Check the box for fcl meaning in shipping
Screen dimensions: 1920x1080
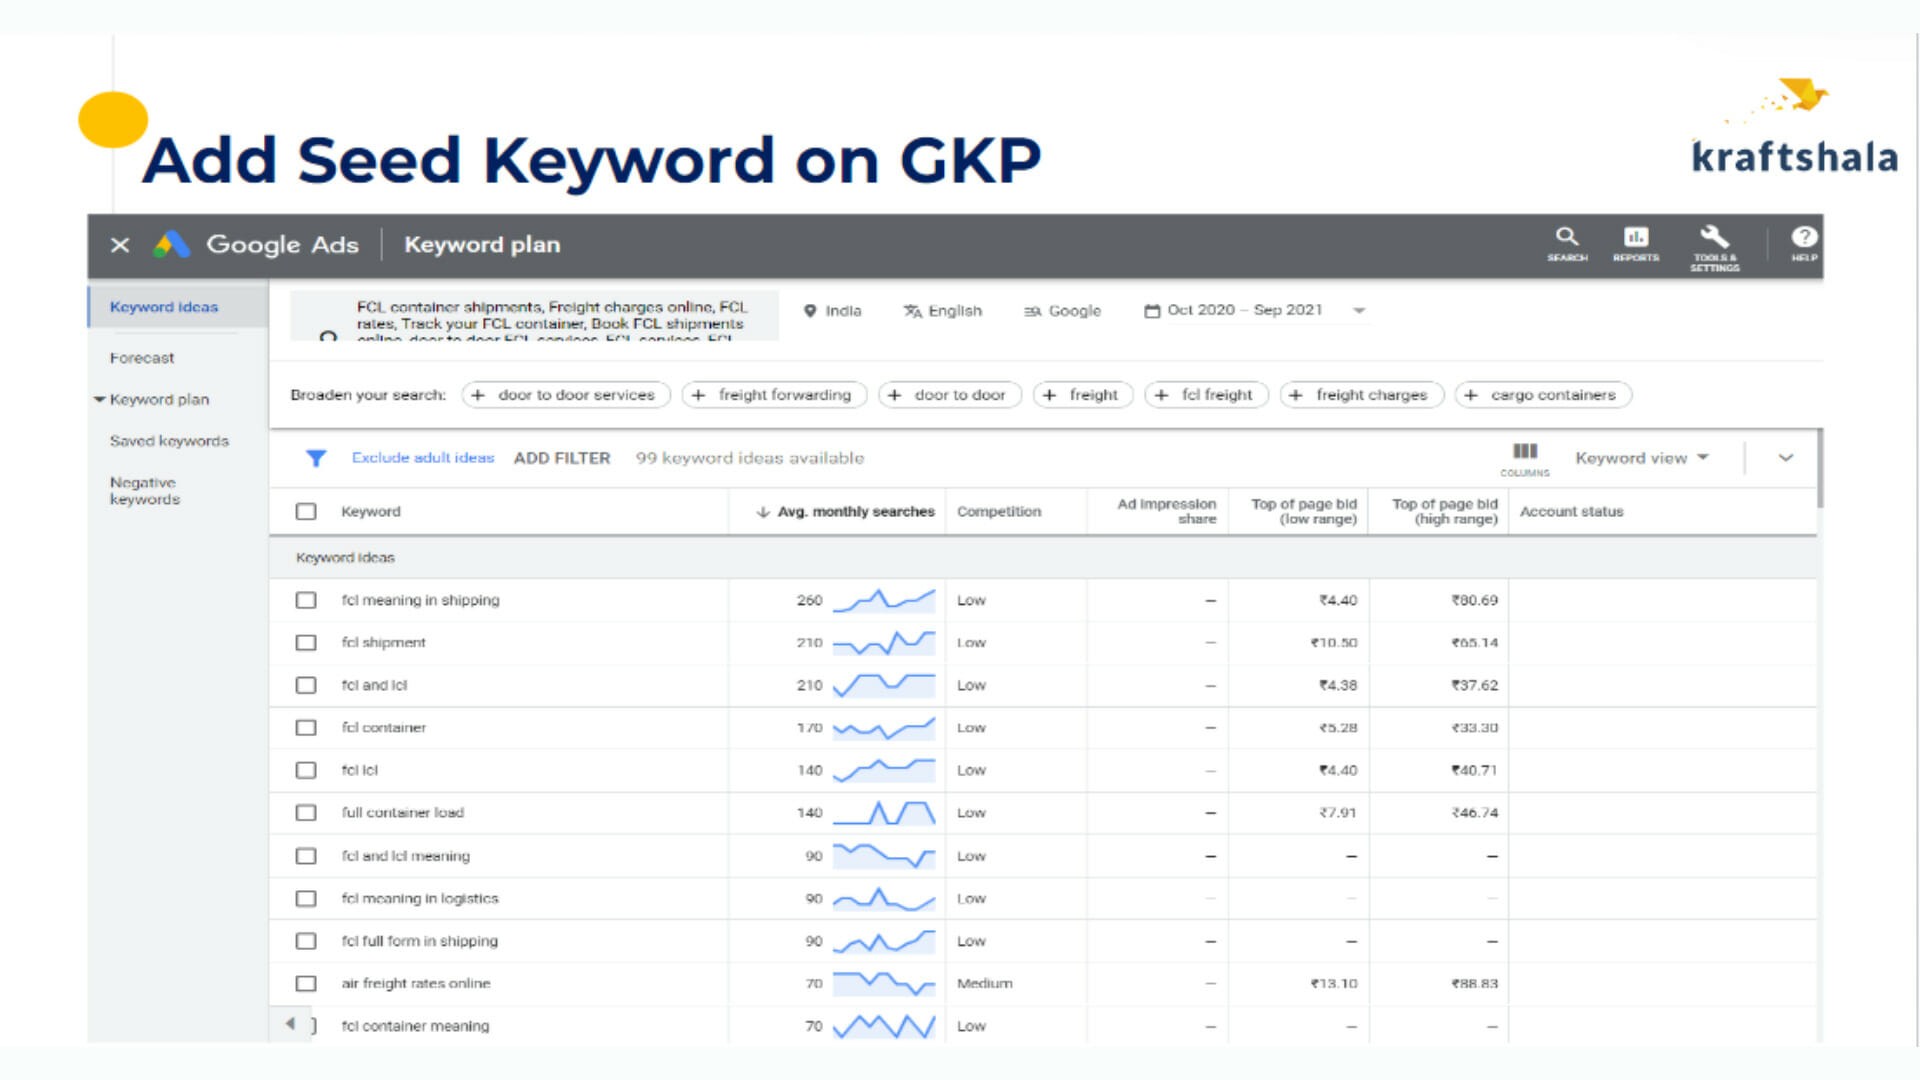(306, 600)
